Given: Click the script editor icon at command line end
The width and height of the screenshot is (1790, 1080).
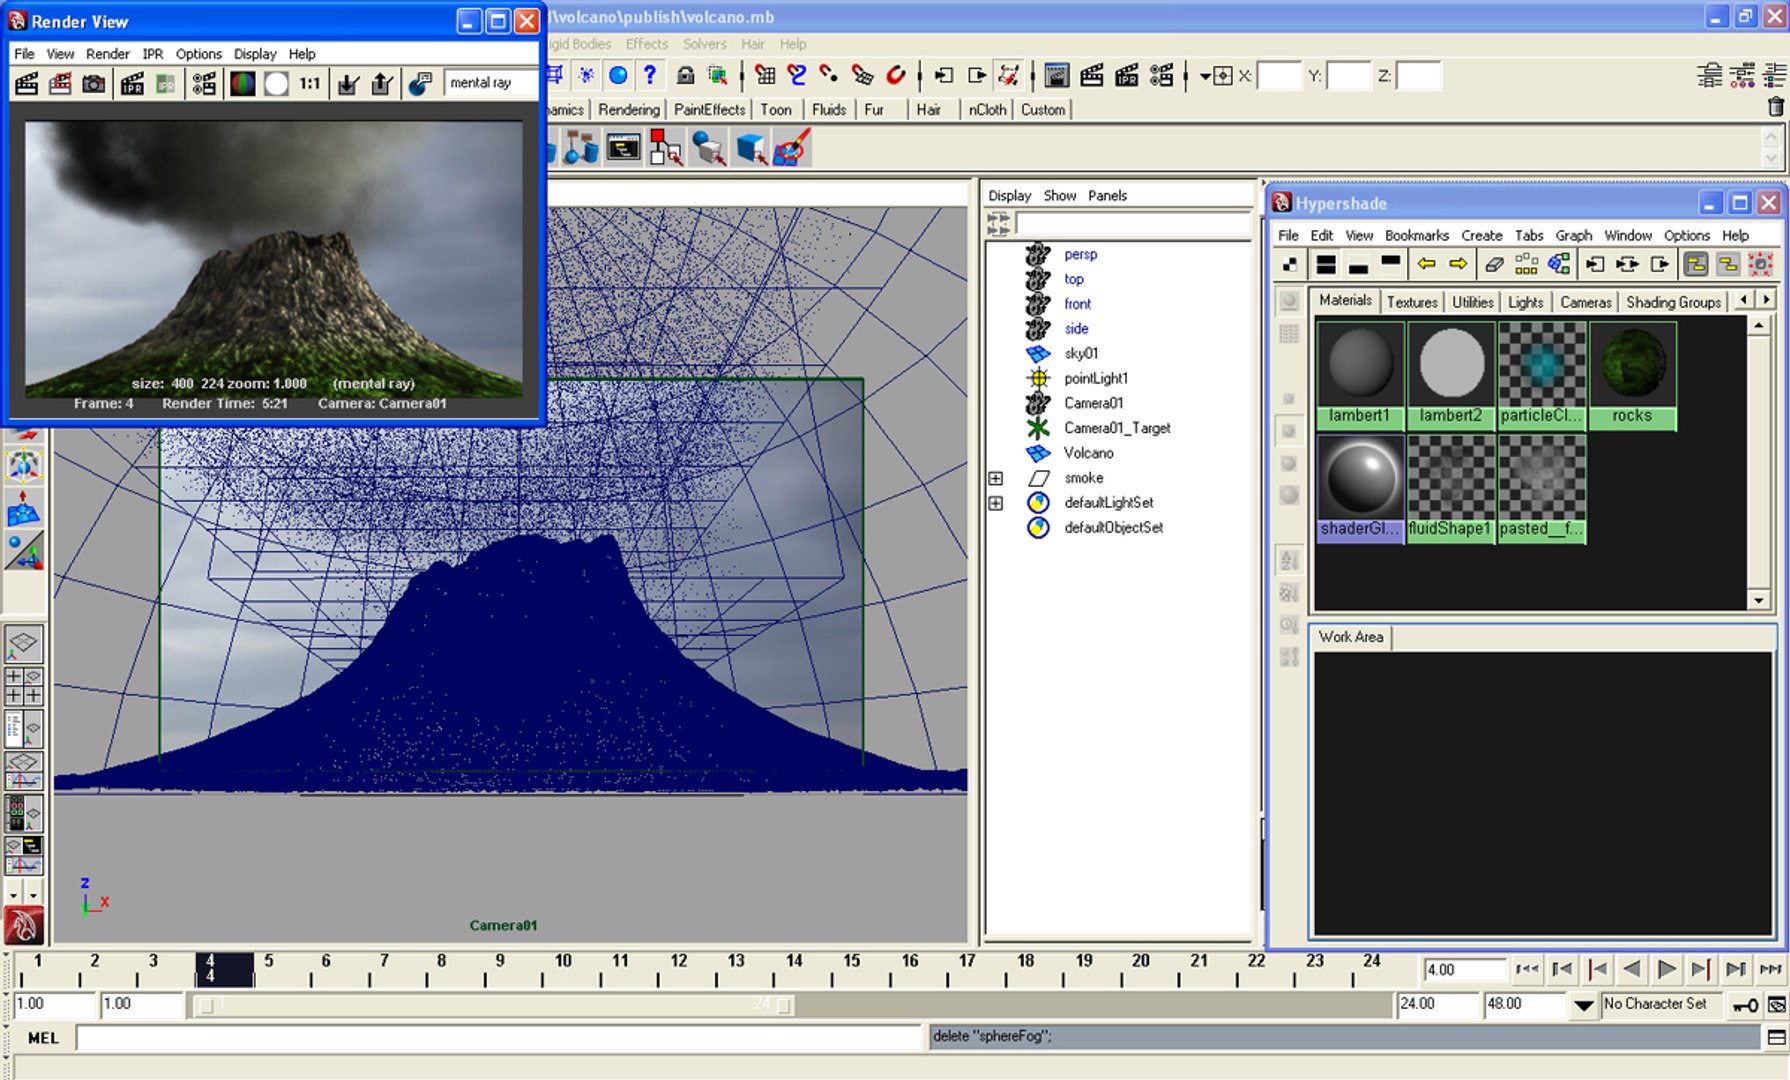Looking at the screenshot, I should (x=1776, y=1037).
